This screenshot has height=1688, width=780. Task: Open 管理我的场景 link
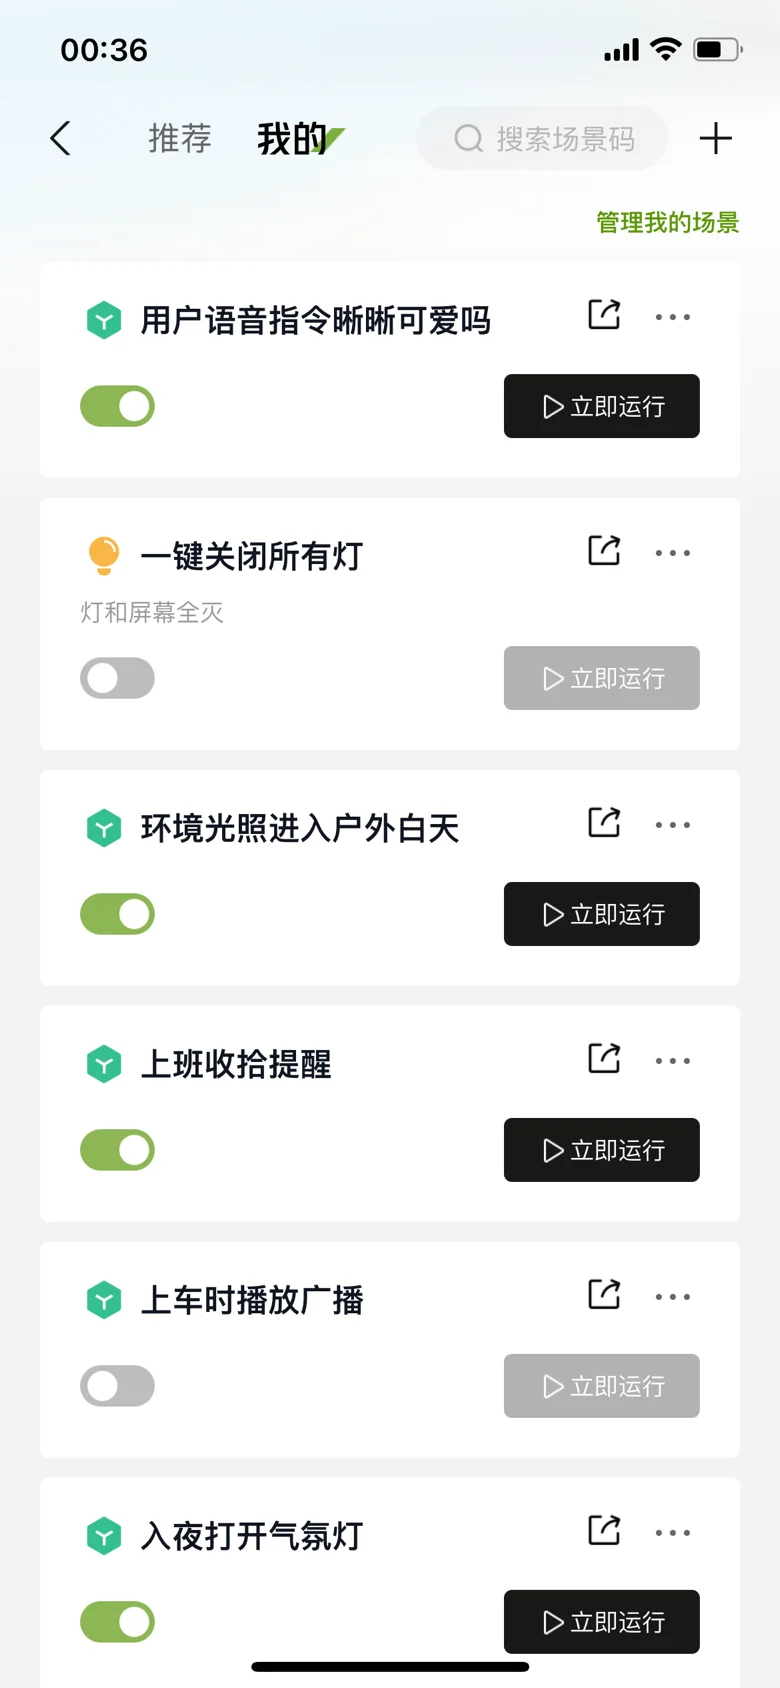point(667,222)
